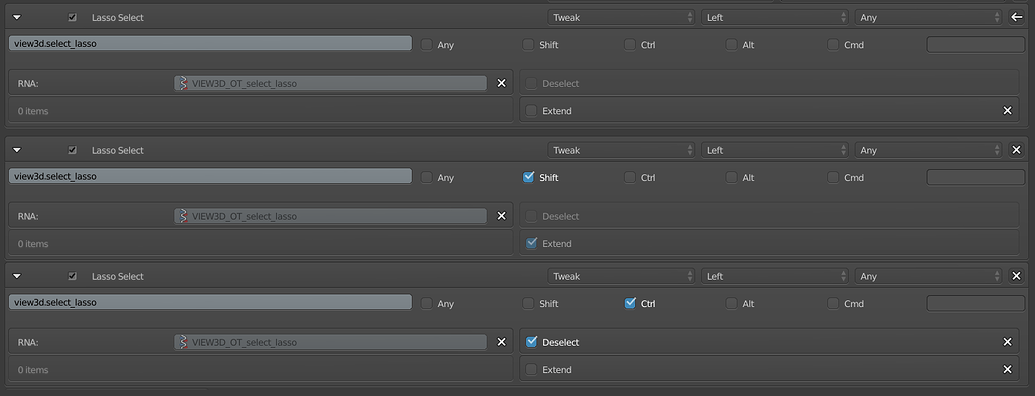Enable Alt modifier in the bottom Lasso entry
The image size is (1035, 396).
pos(731,304)
